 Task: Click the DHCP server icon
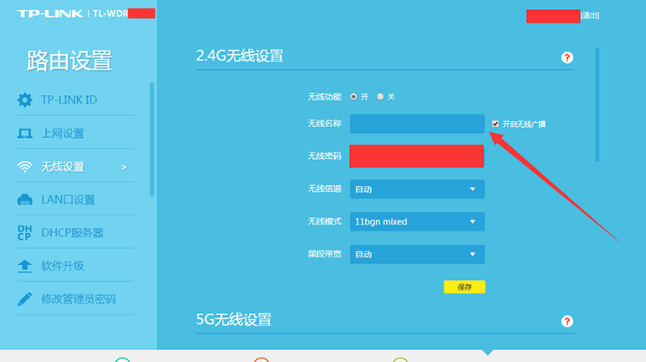[x=25, y=233]
